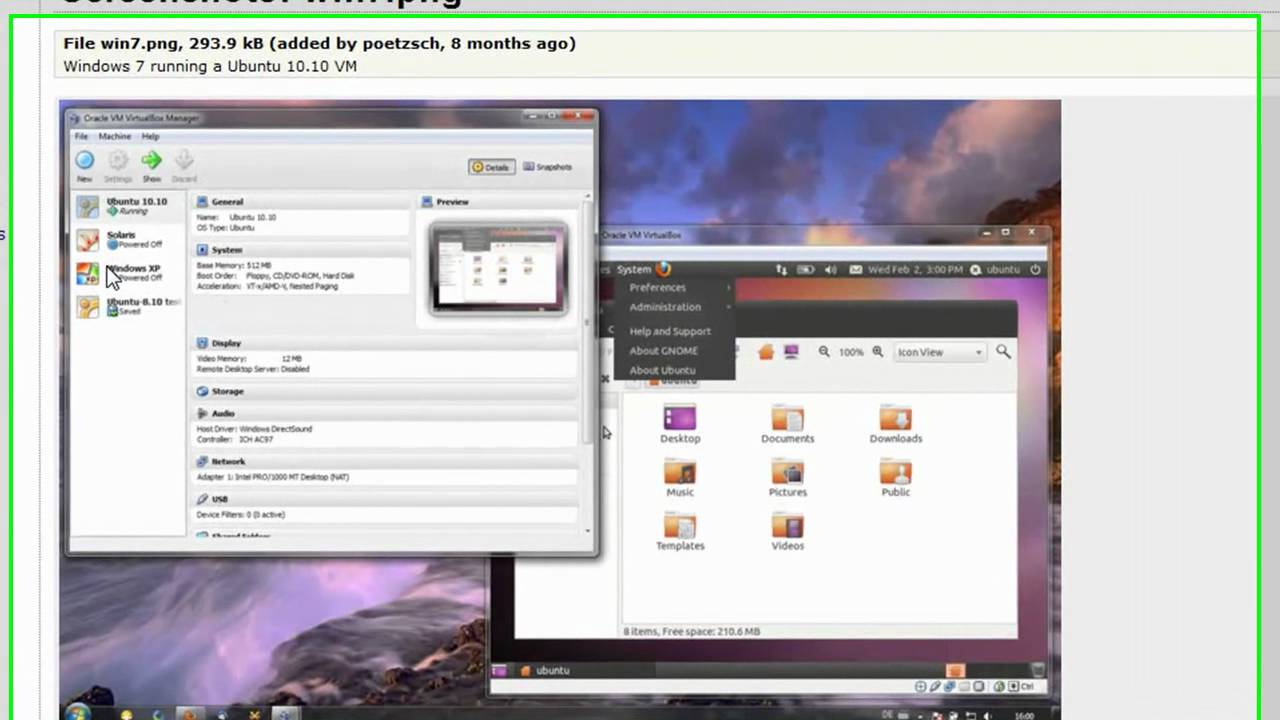Select the Ubuntu 10.10 virtual machine
The width and height of the screenshot is (1280, 720).
pos(130,205)
